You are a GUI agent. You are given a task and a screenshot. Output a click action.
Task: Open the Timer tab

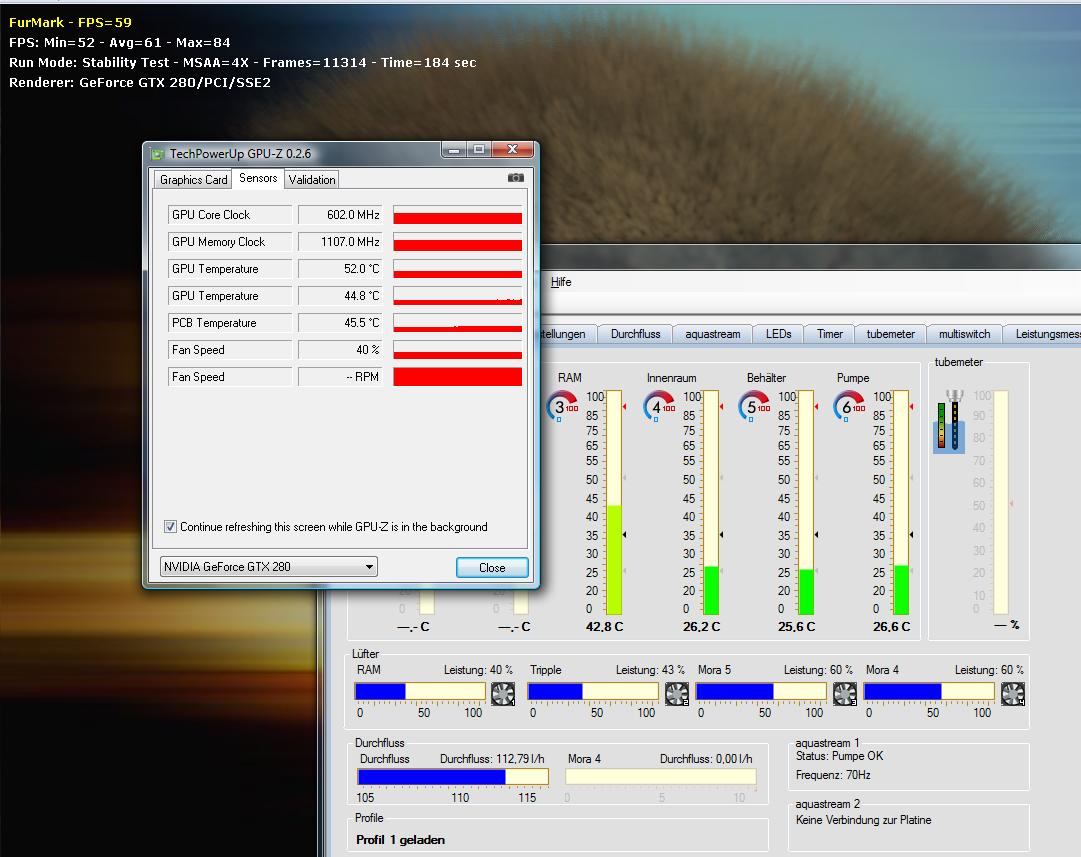829,334
